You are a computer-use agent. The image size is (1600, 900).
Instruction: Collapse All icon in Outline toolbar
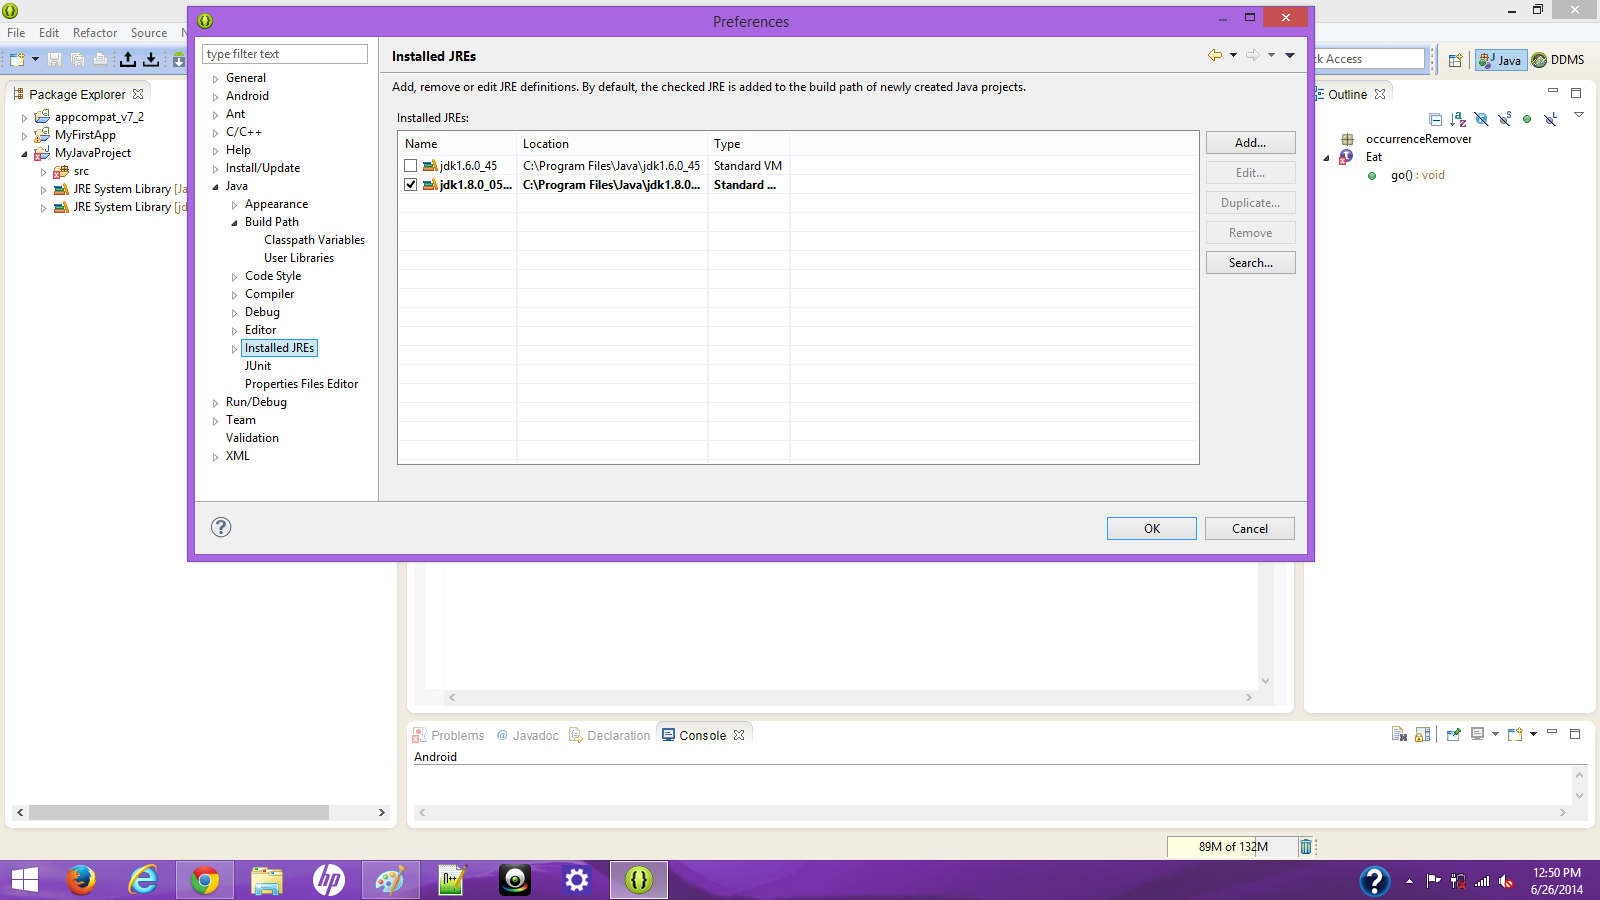pos(1435,119)
